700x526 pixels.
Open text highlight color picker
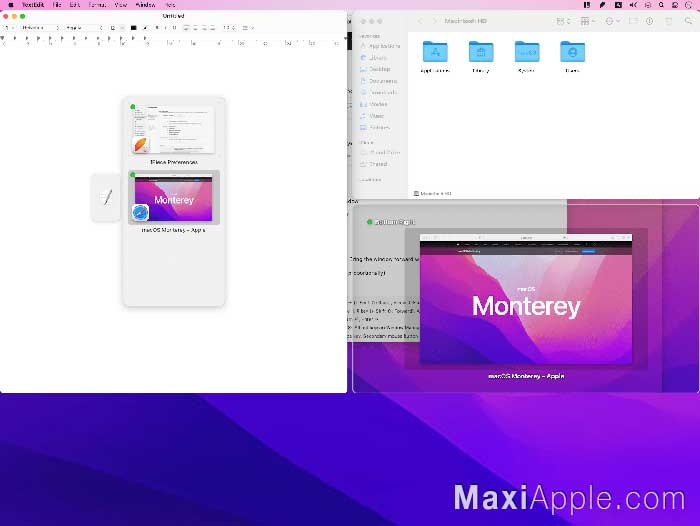[145, 28]
